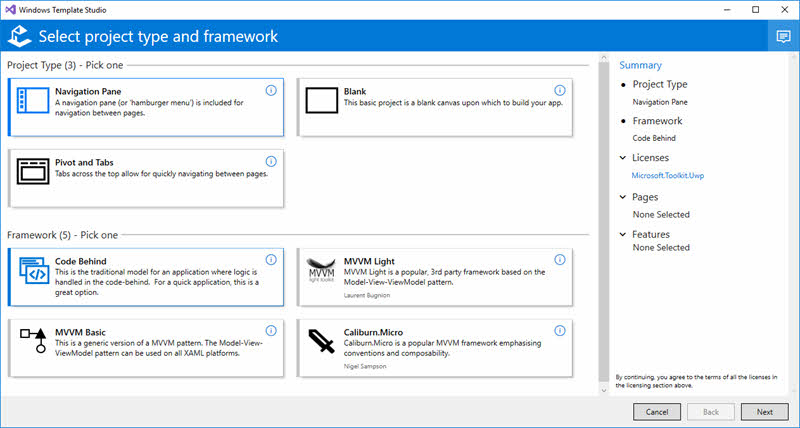Select Code Behind framework card
The image size is (800, 428).
pos(146,277)
